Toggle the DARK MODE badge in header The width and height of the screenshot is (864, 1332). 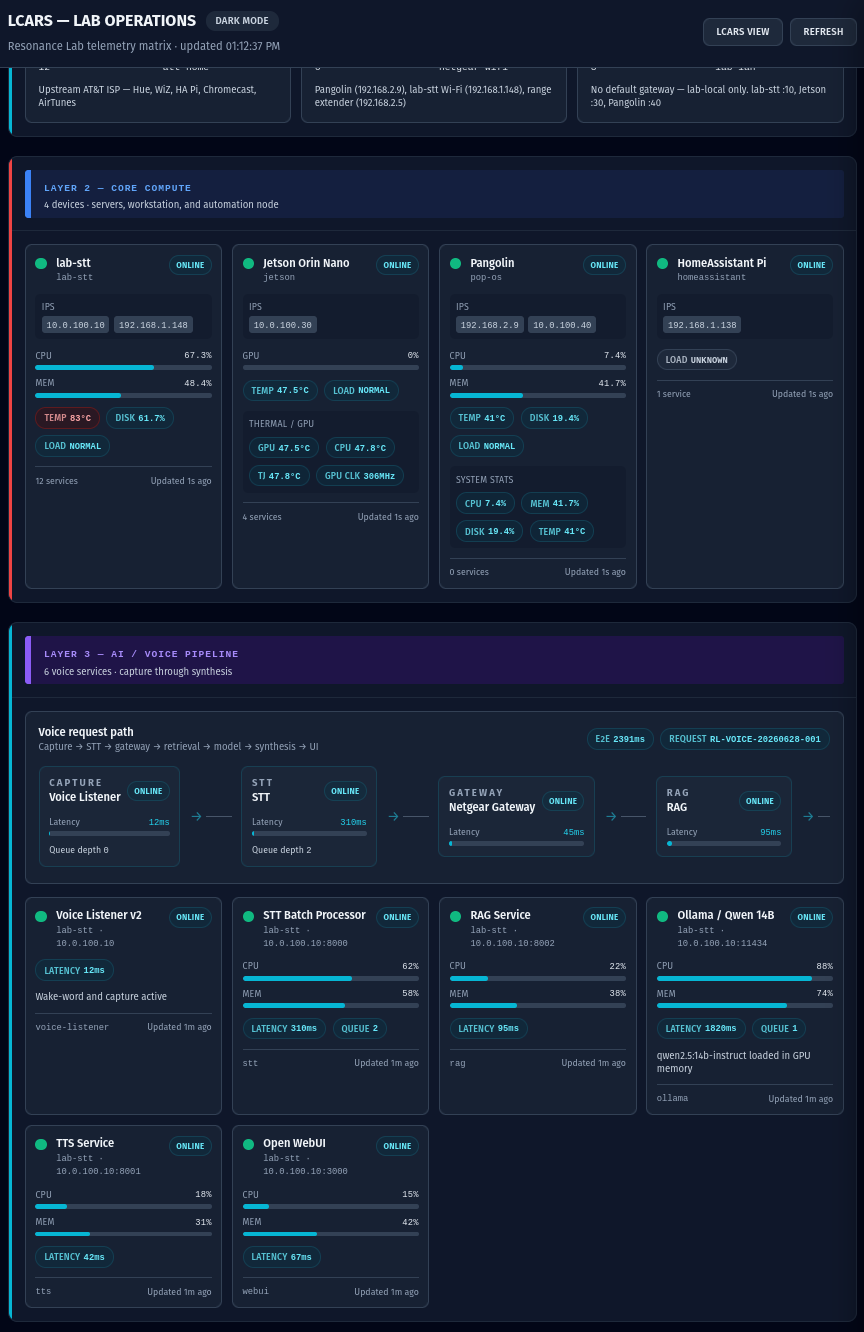242,21
